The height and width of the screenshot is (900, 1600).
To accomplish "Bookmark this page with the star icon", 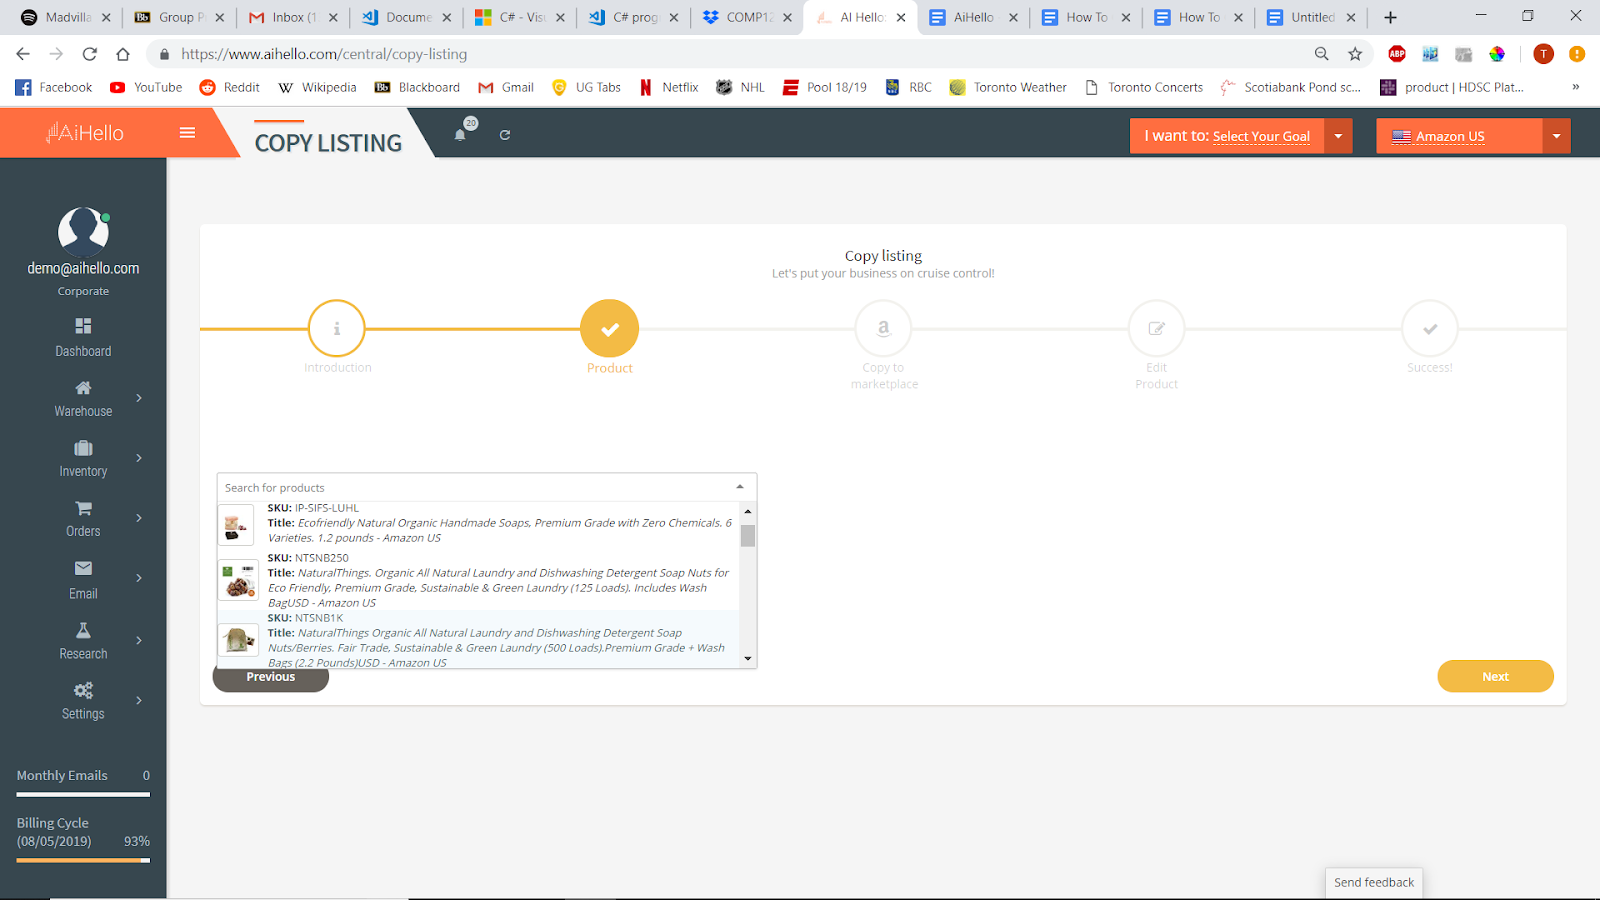I will pyautogui.click(x=1355, y=54).
